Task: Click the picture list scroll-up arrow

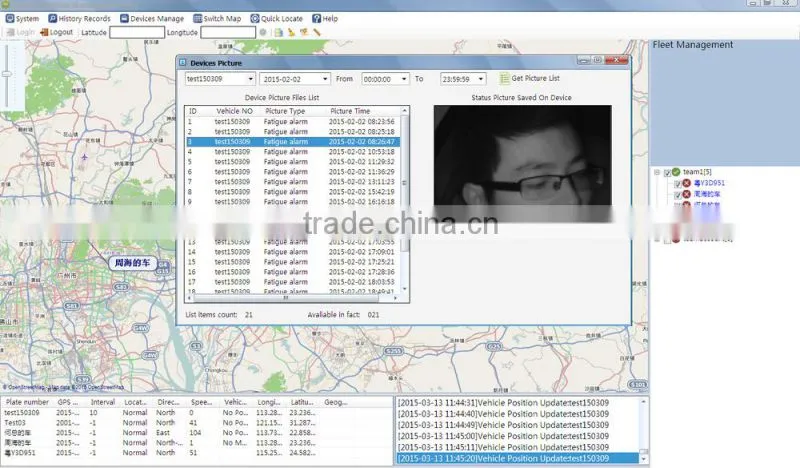Action: 405,111
